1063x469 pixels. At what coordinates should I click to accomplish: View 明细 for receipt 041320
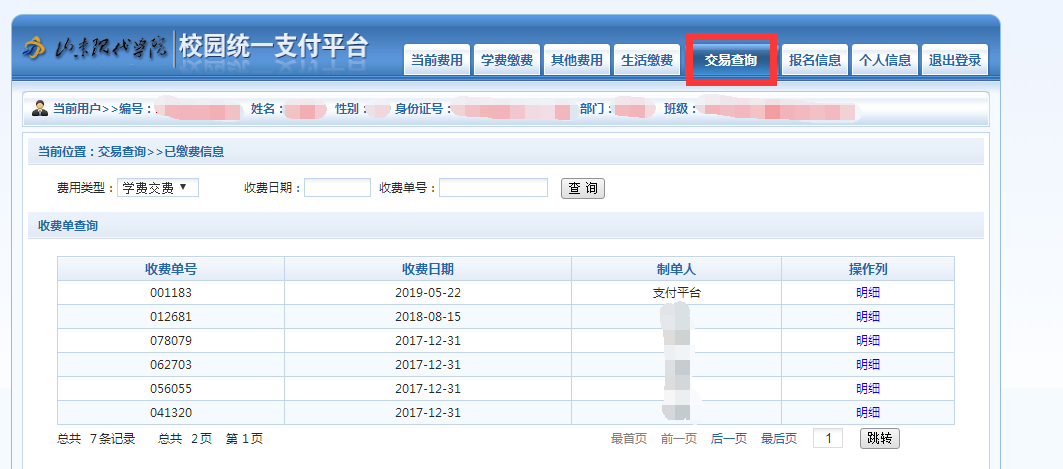click(867, 413)
